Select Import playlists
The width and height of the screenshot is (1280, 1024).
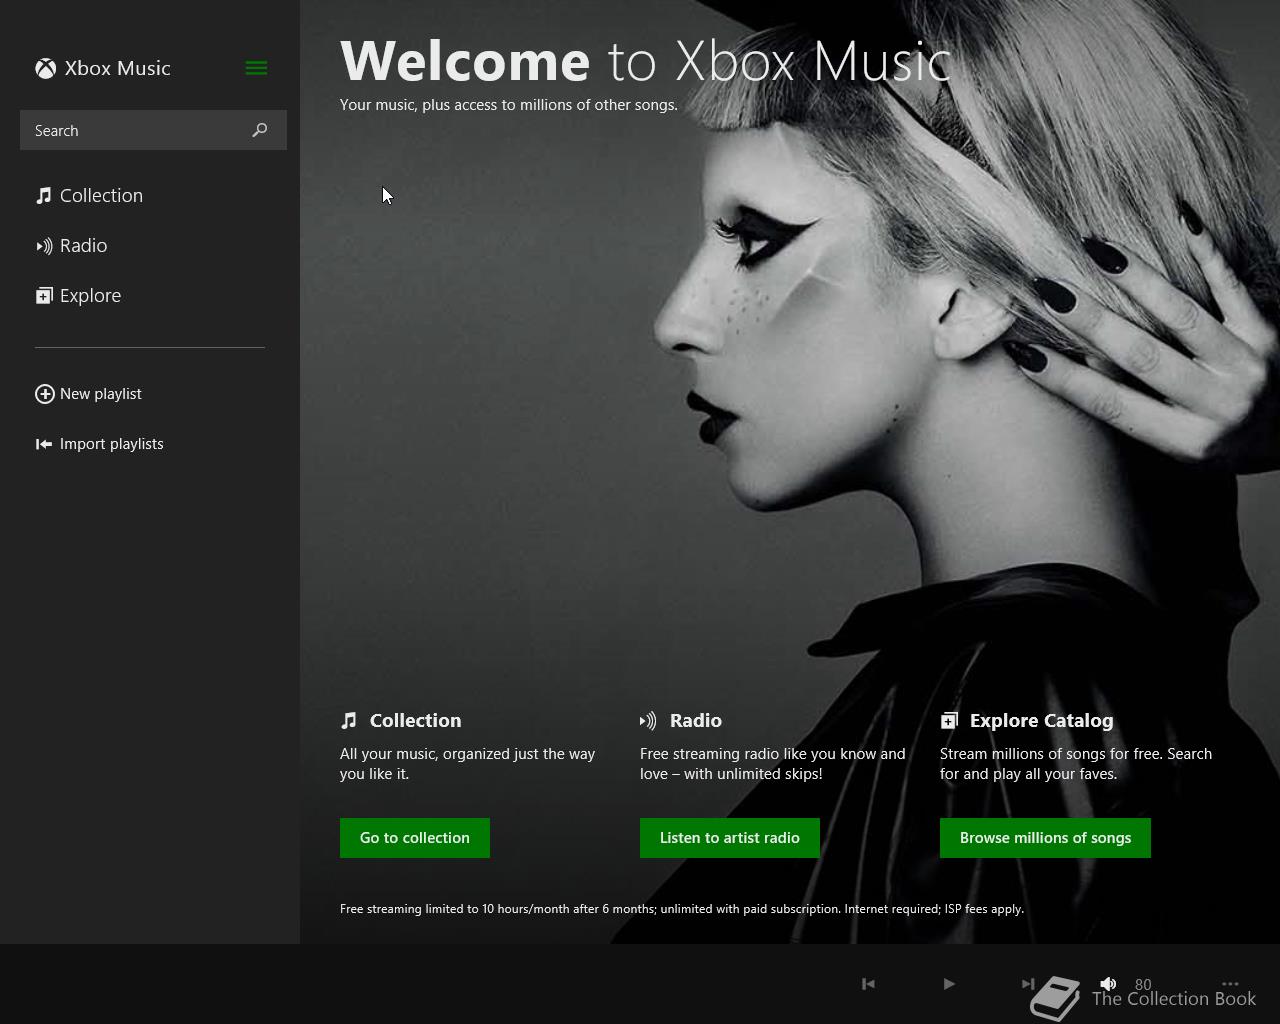coord(99,444)
